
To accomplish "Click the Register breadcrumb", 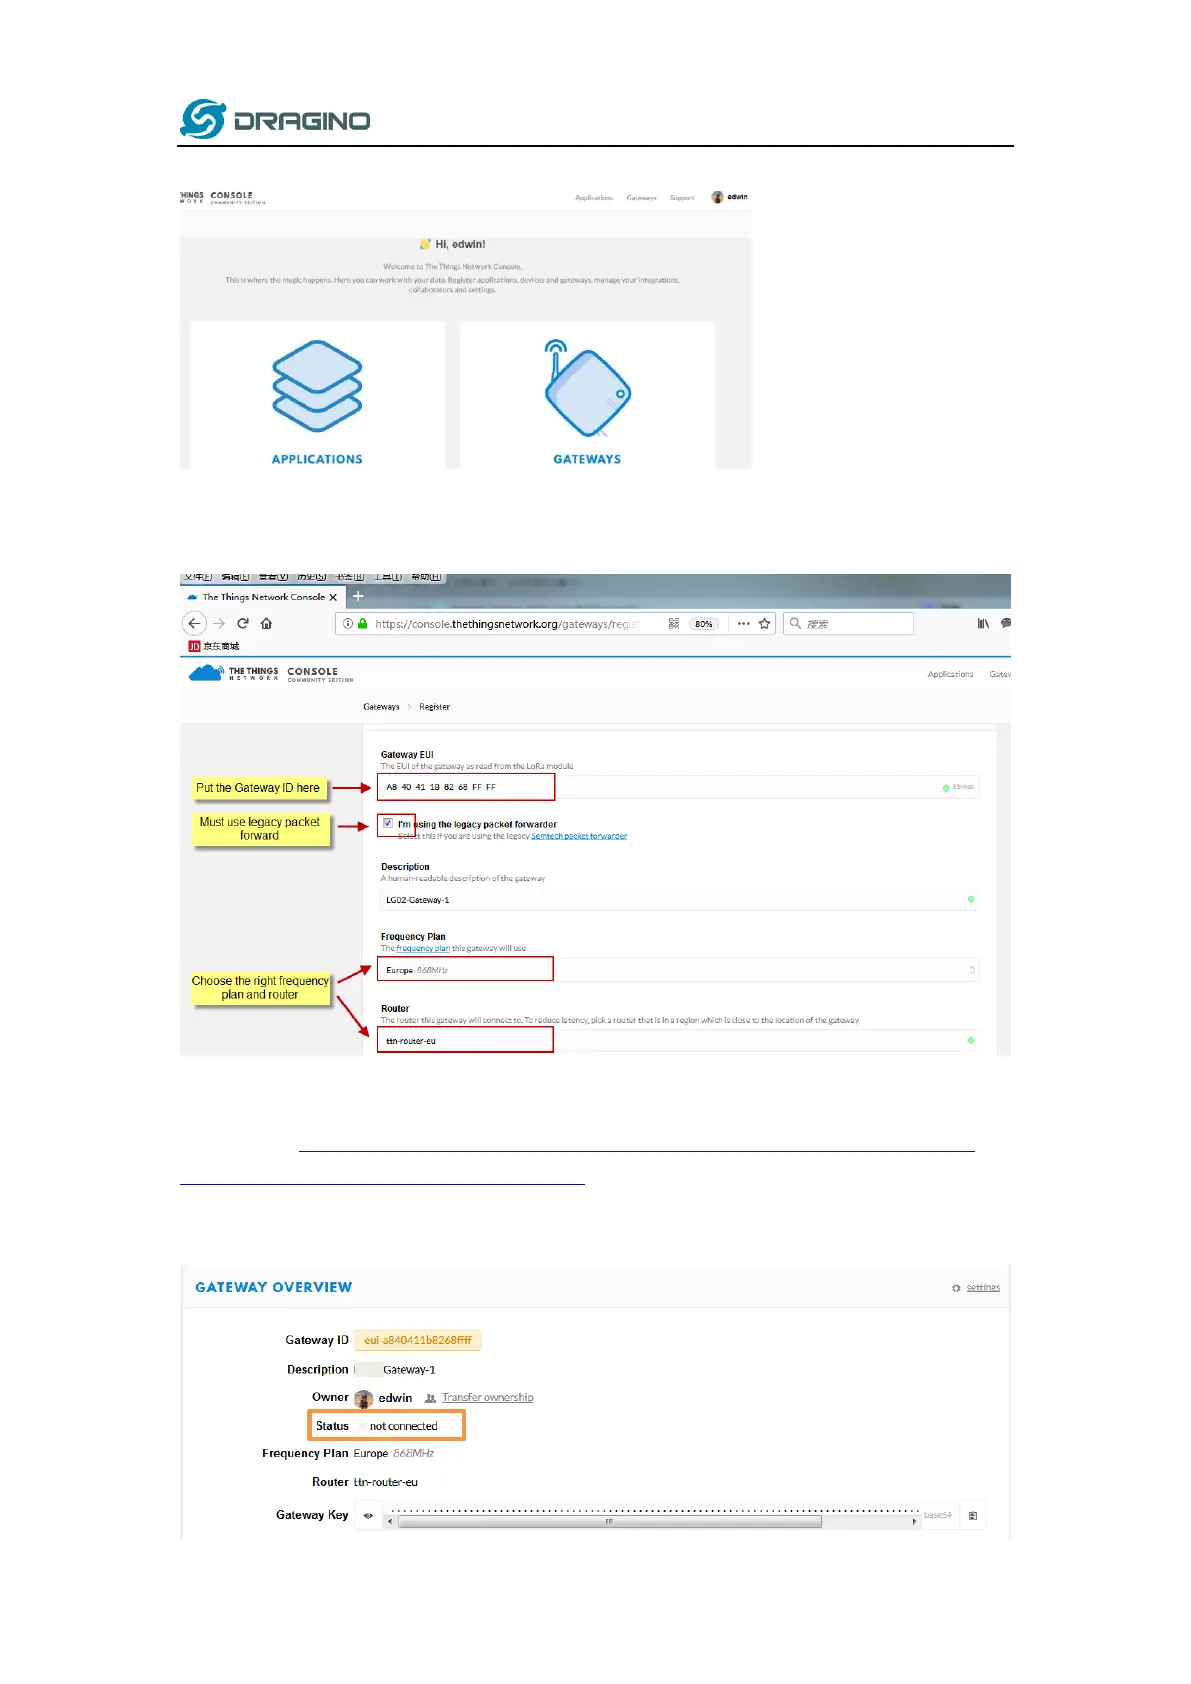I will [x=434, y=706].
